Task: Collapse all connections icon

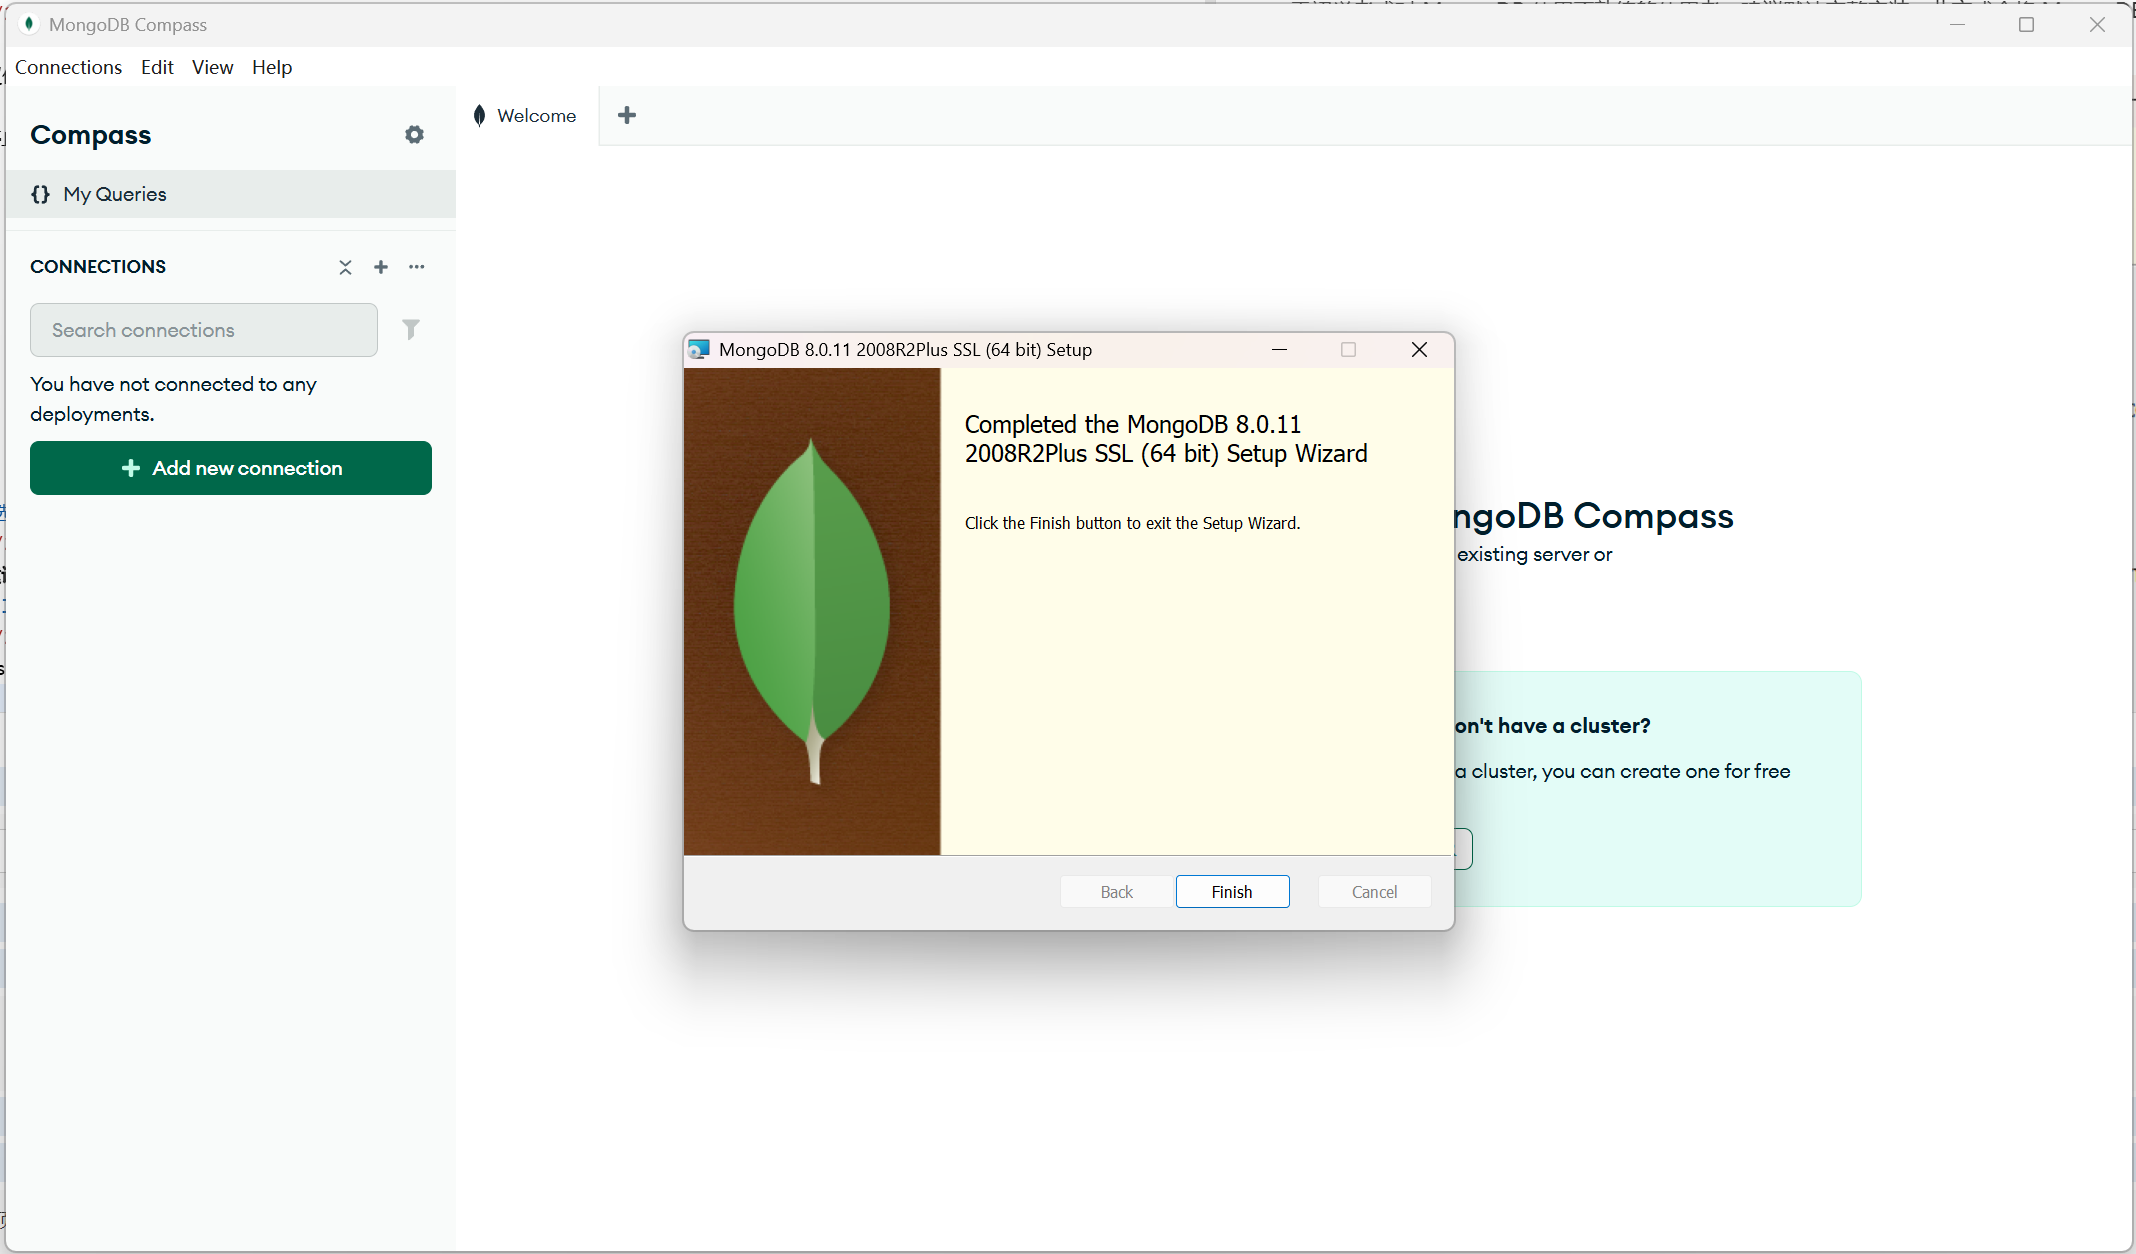Action: tap(345, 267)
